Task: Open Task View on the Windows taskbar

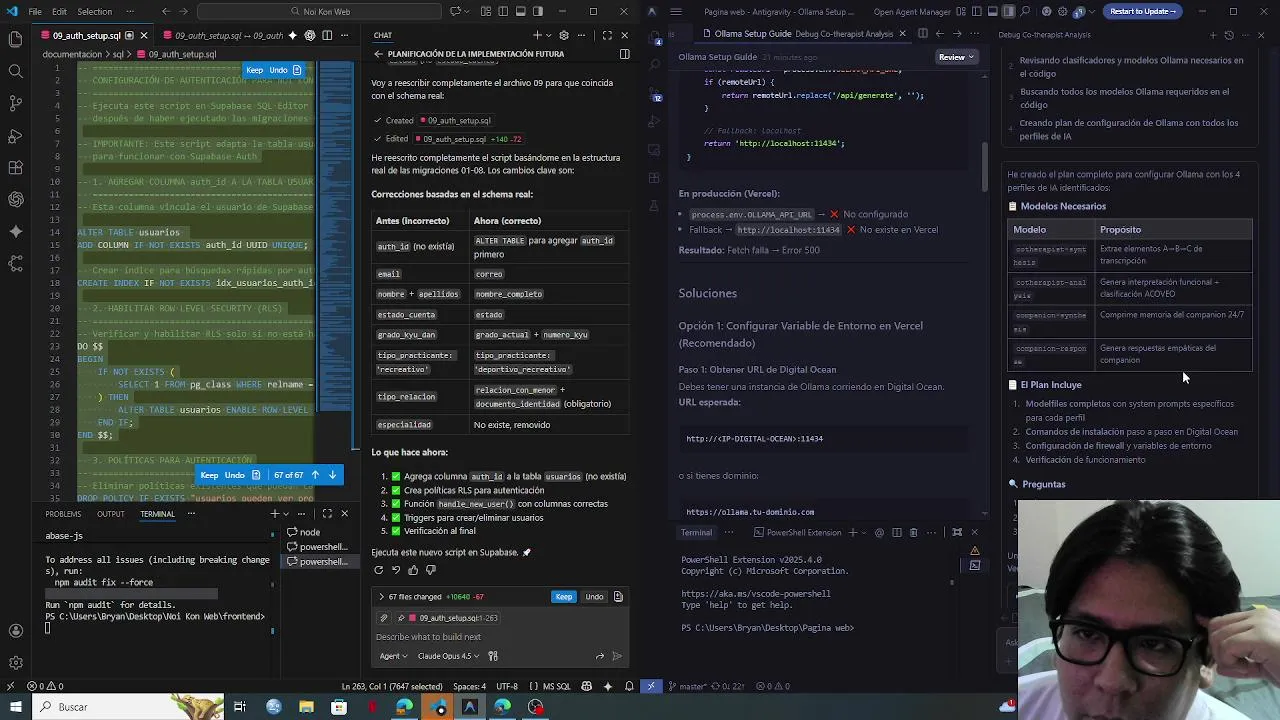Action: click(x=240, y=707)
